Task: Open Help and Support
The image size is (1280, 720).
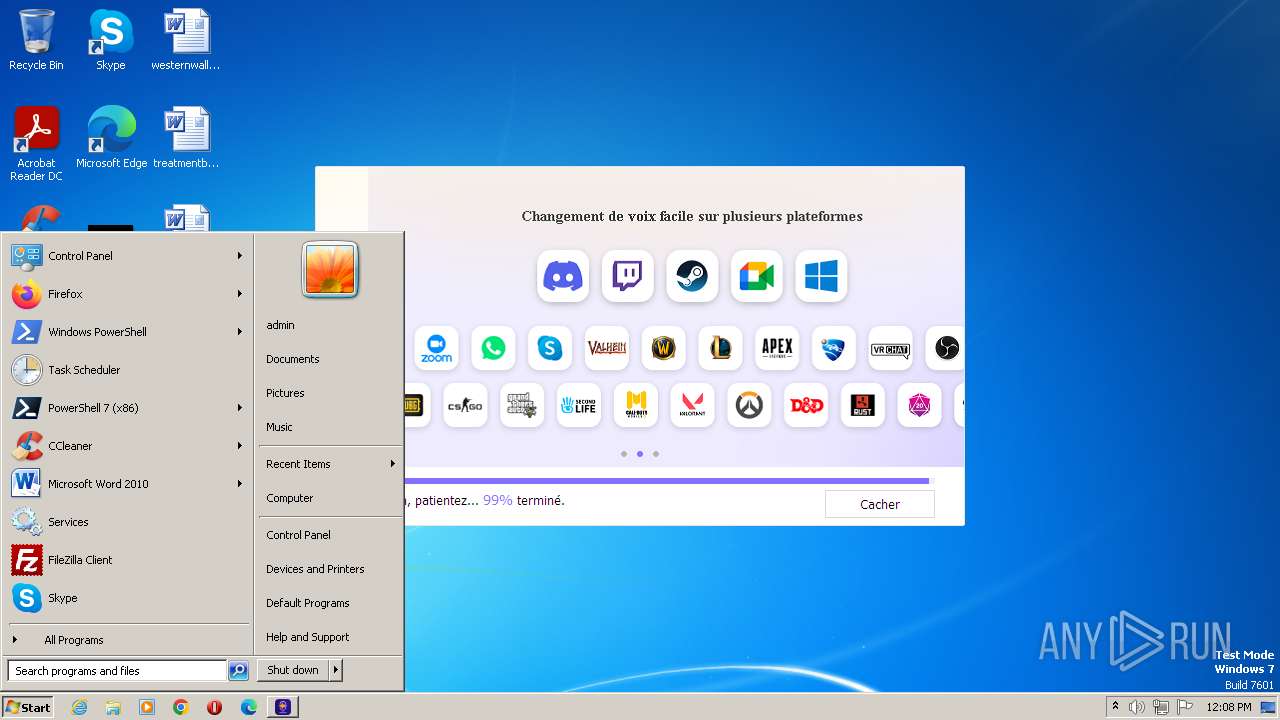Action: tap(307, 637)
